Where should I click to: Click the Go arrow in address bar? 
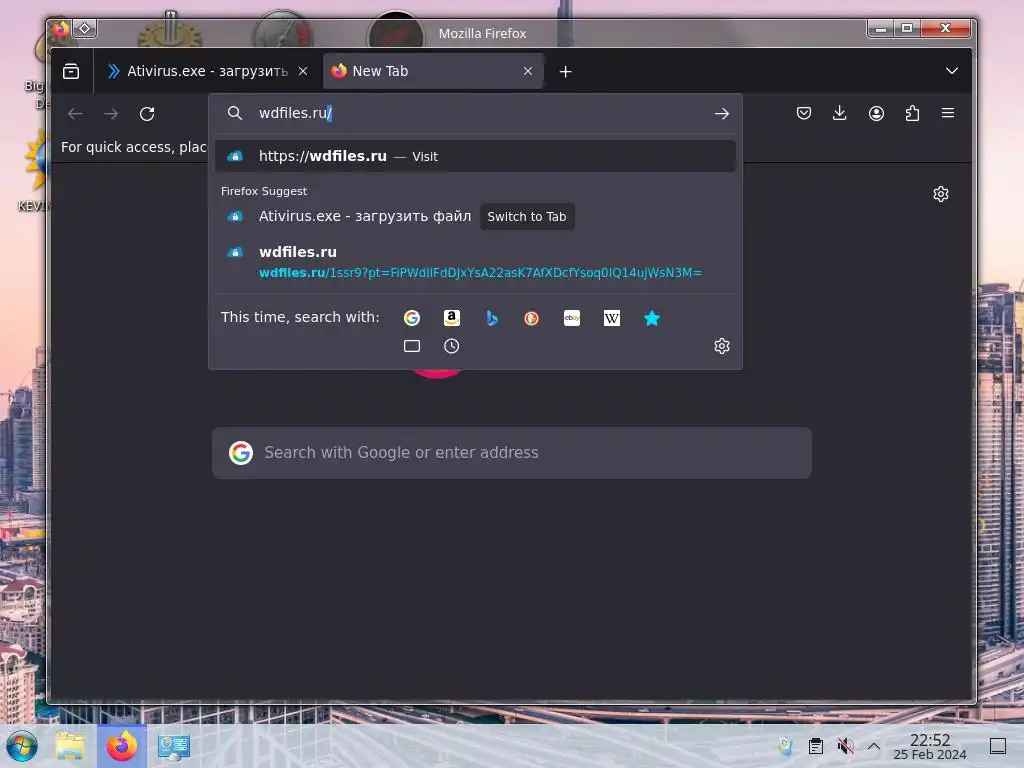722,114
